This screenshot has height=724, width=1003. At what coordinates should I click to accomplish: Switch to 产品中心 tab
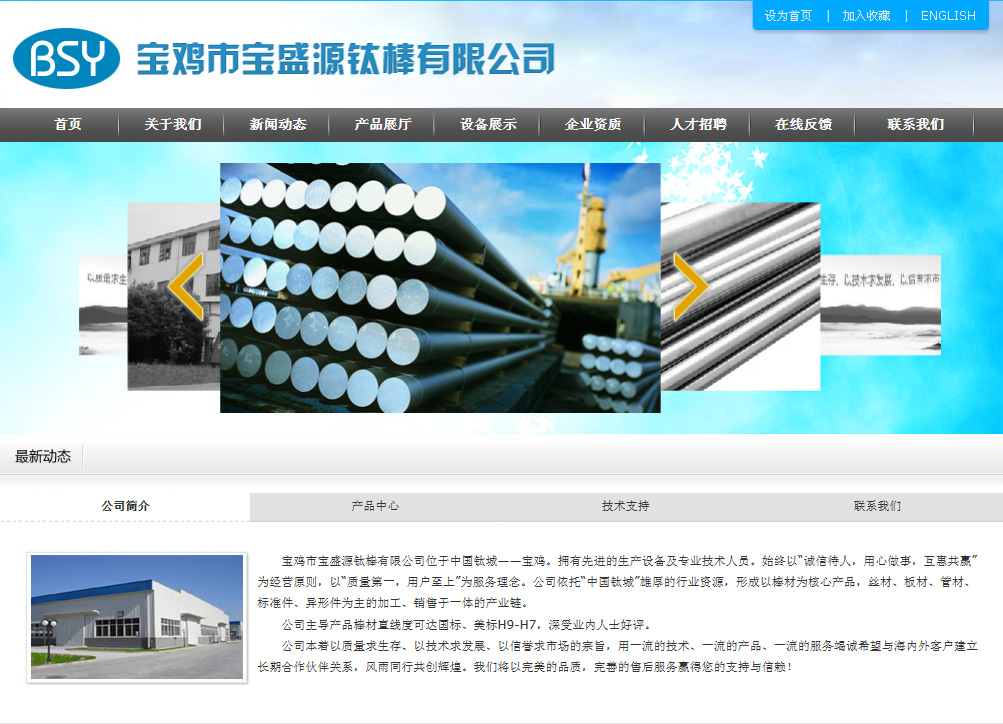coord(375,506)
